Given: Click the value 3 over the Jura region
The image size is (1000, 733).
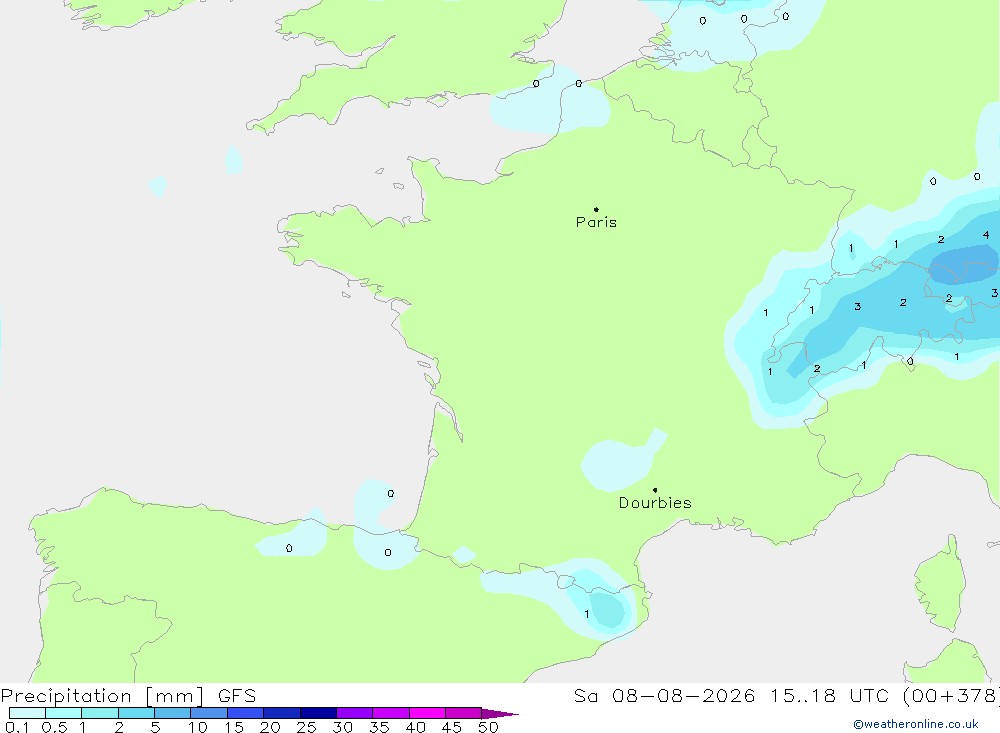Looking at the screenshot, I should [858, 306].
